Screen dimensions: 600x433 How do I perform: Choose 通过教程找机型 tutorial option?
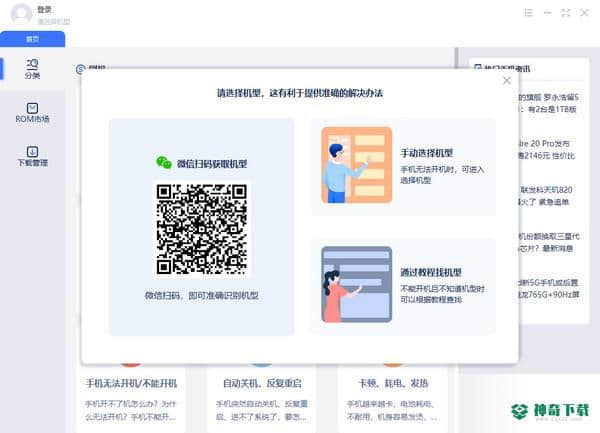pyautogui.click(x=403, y=286)
